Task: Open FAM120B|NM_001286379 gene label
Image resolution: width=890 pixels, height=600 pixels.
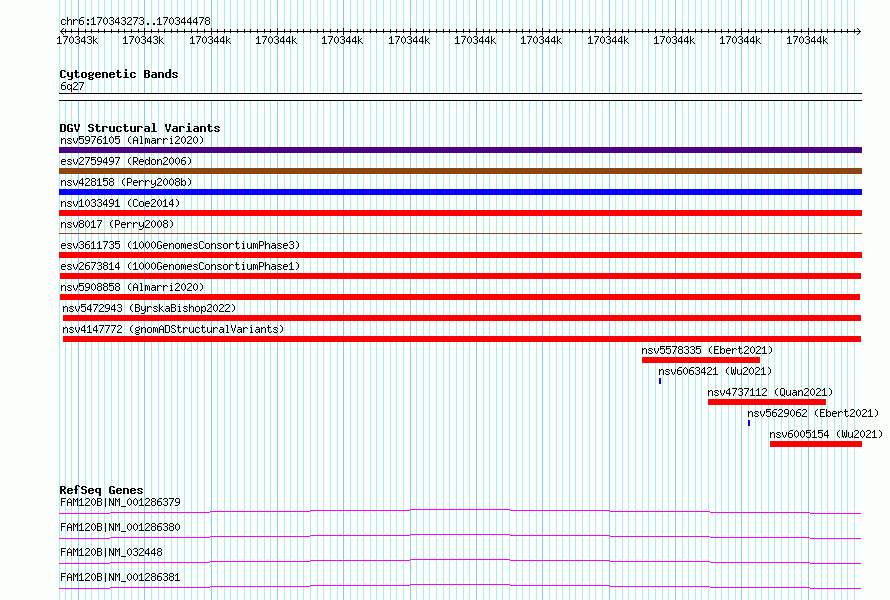Action: click(120, 502)
